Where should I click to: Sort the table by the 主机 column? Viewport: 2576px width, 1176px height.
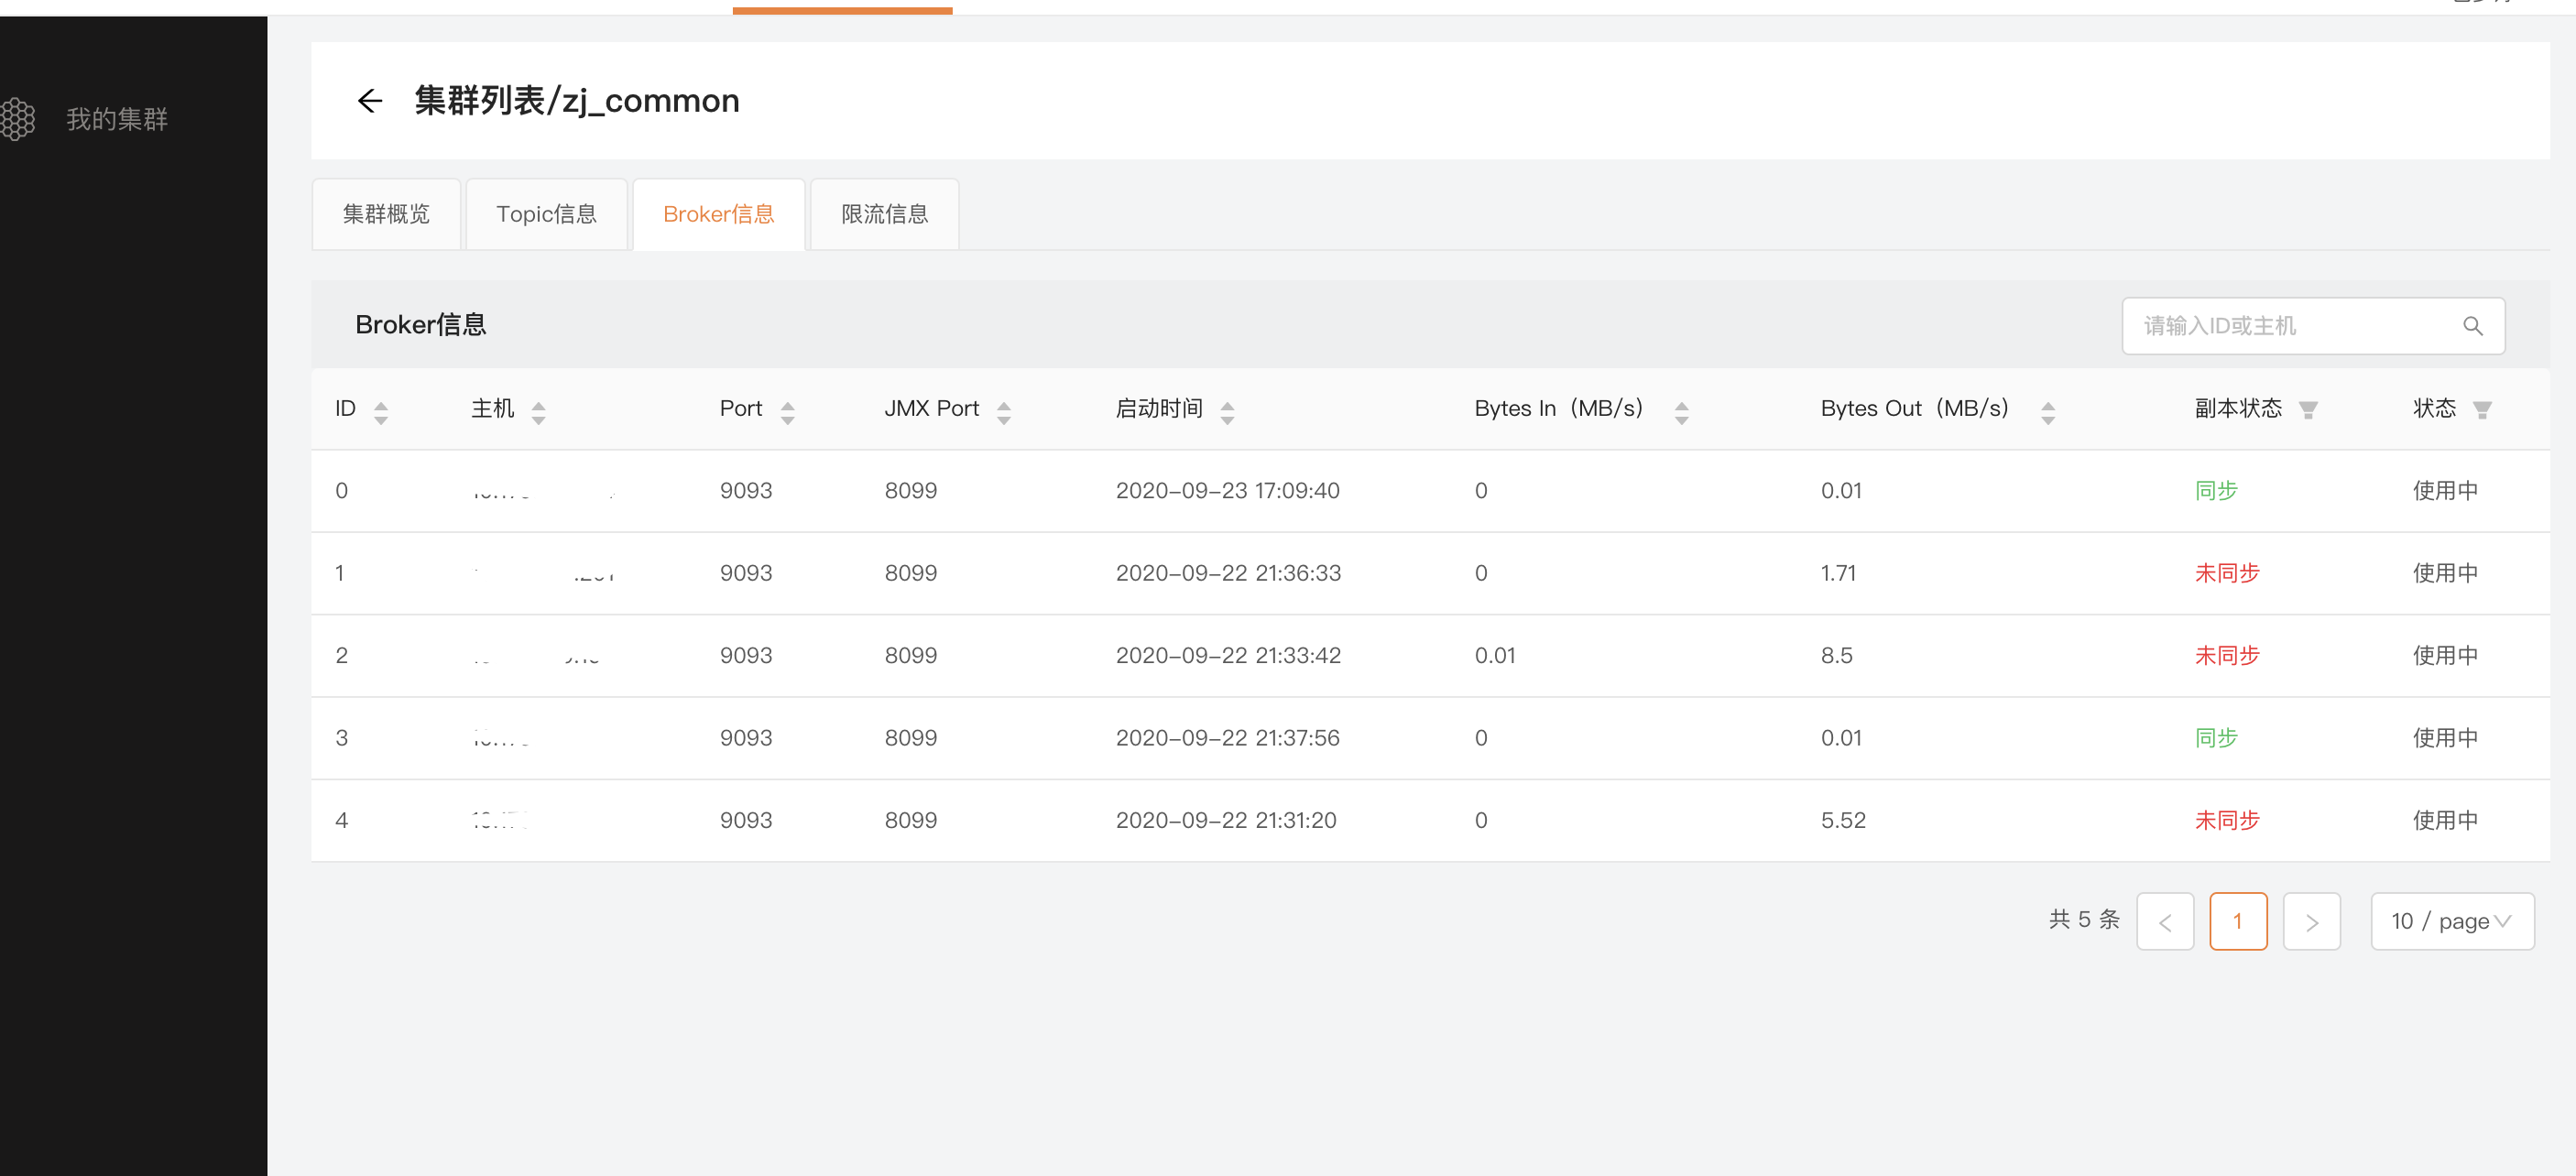[538, 412]
